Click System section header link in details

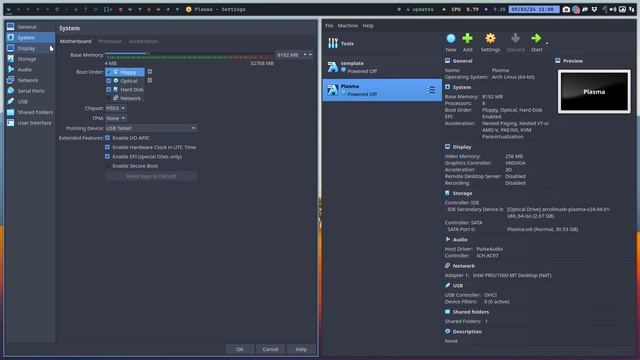click(x=462, y=87)
